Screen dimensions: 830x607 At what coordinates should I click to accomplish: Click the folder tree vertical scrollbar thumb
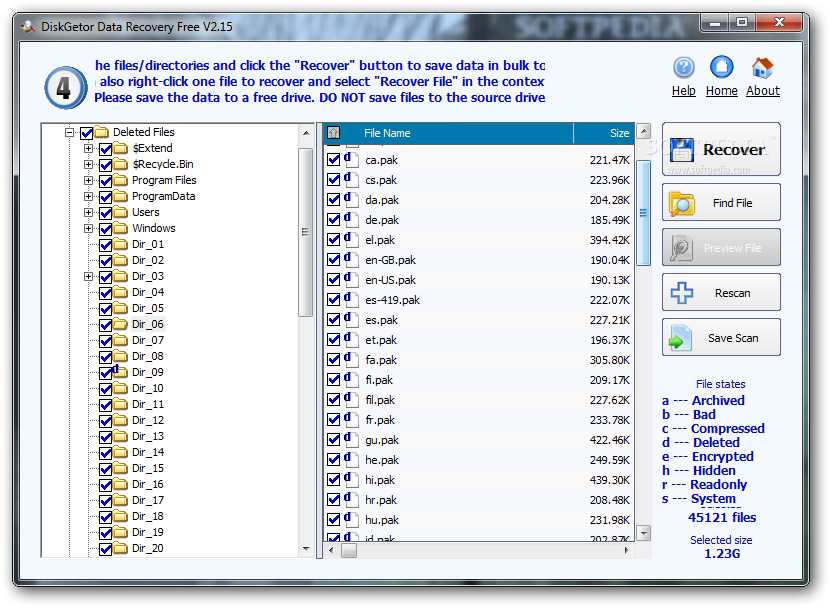pyautogui.click(x=305, y=232)
